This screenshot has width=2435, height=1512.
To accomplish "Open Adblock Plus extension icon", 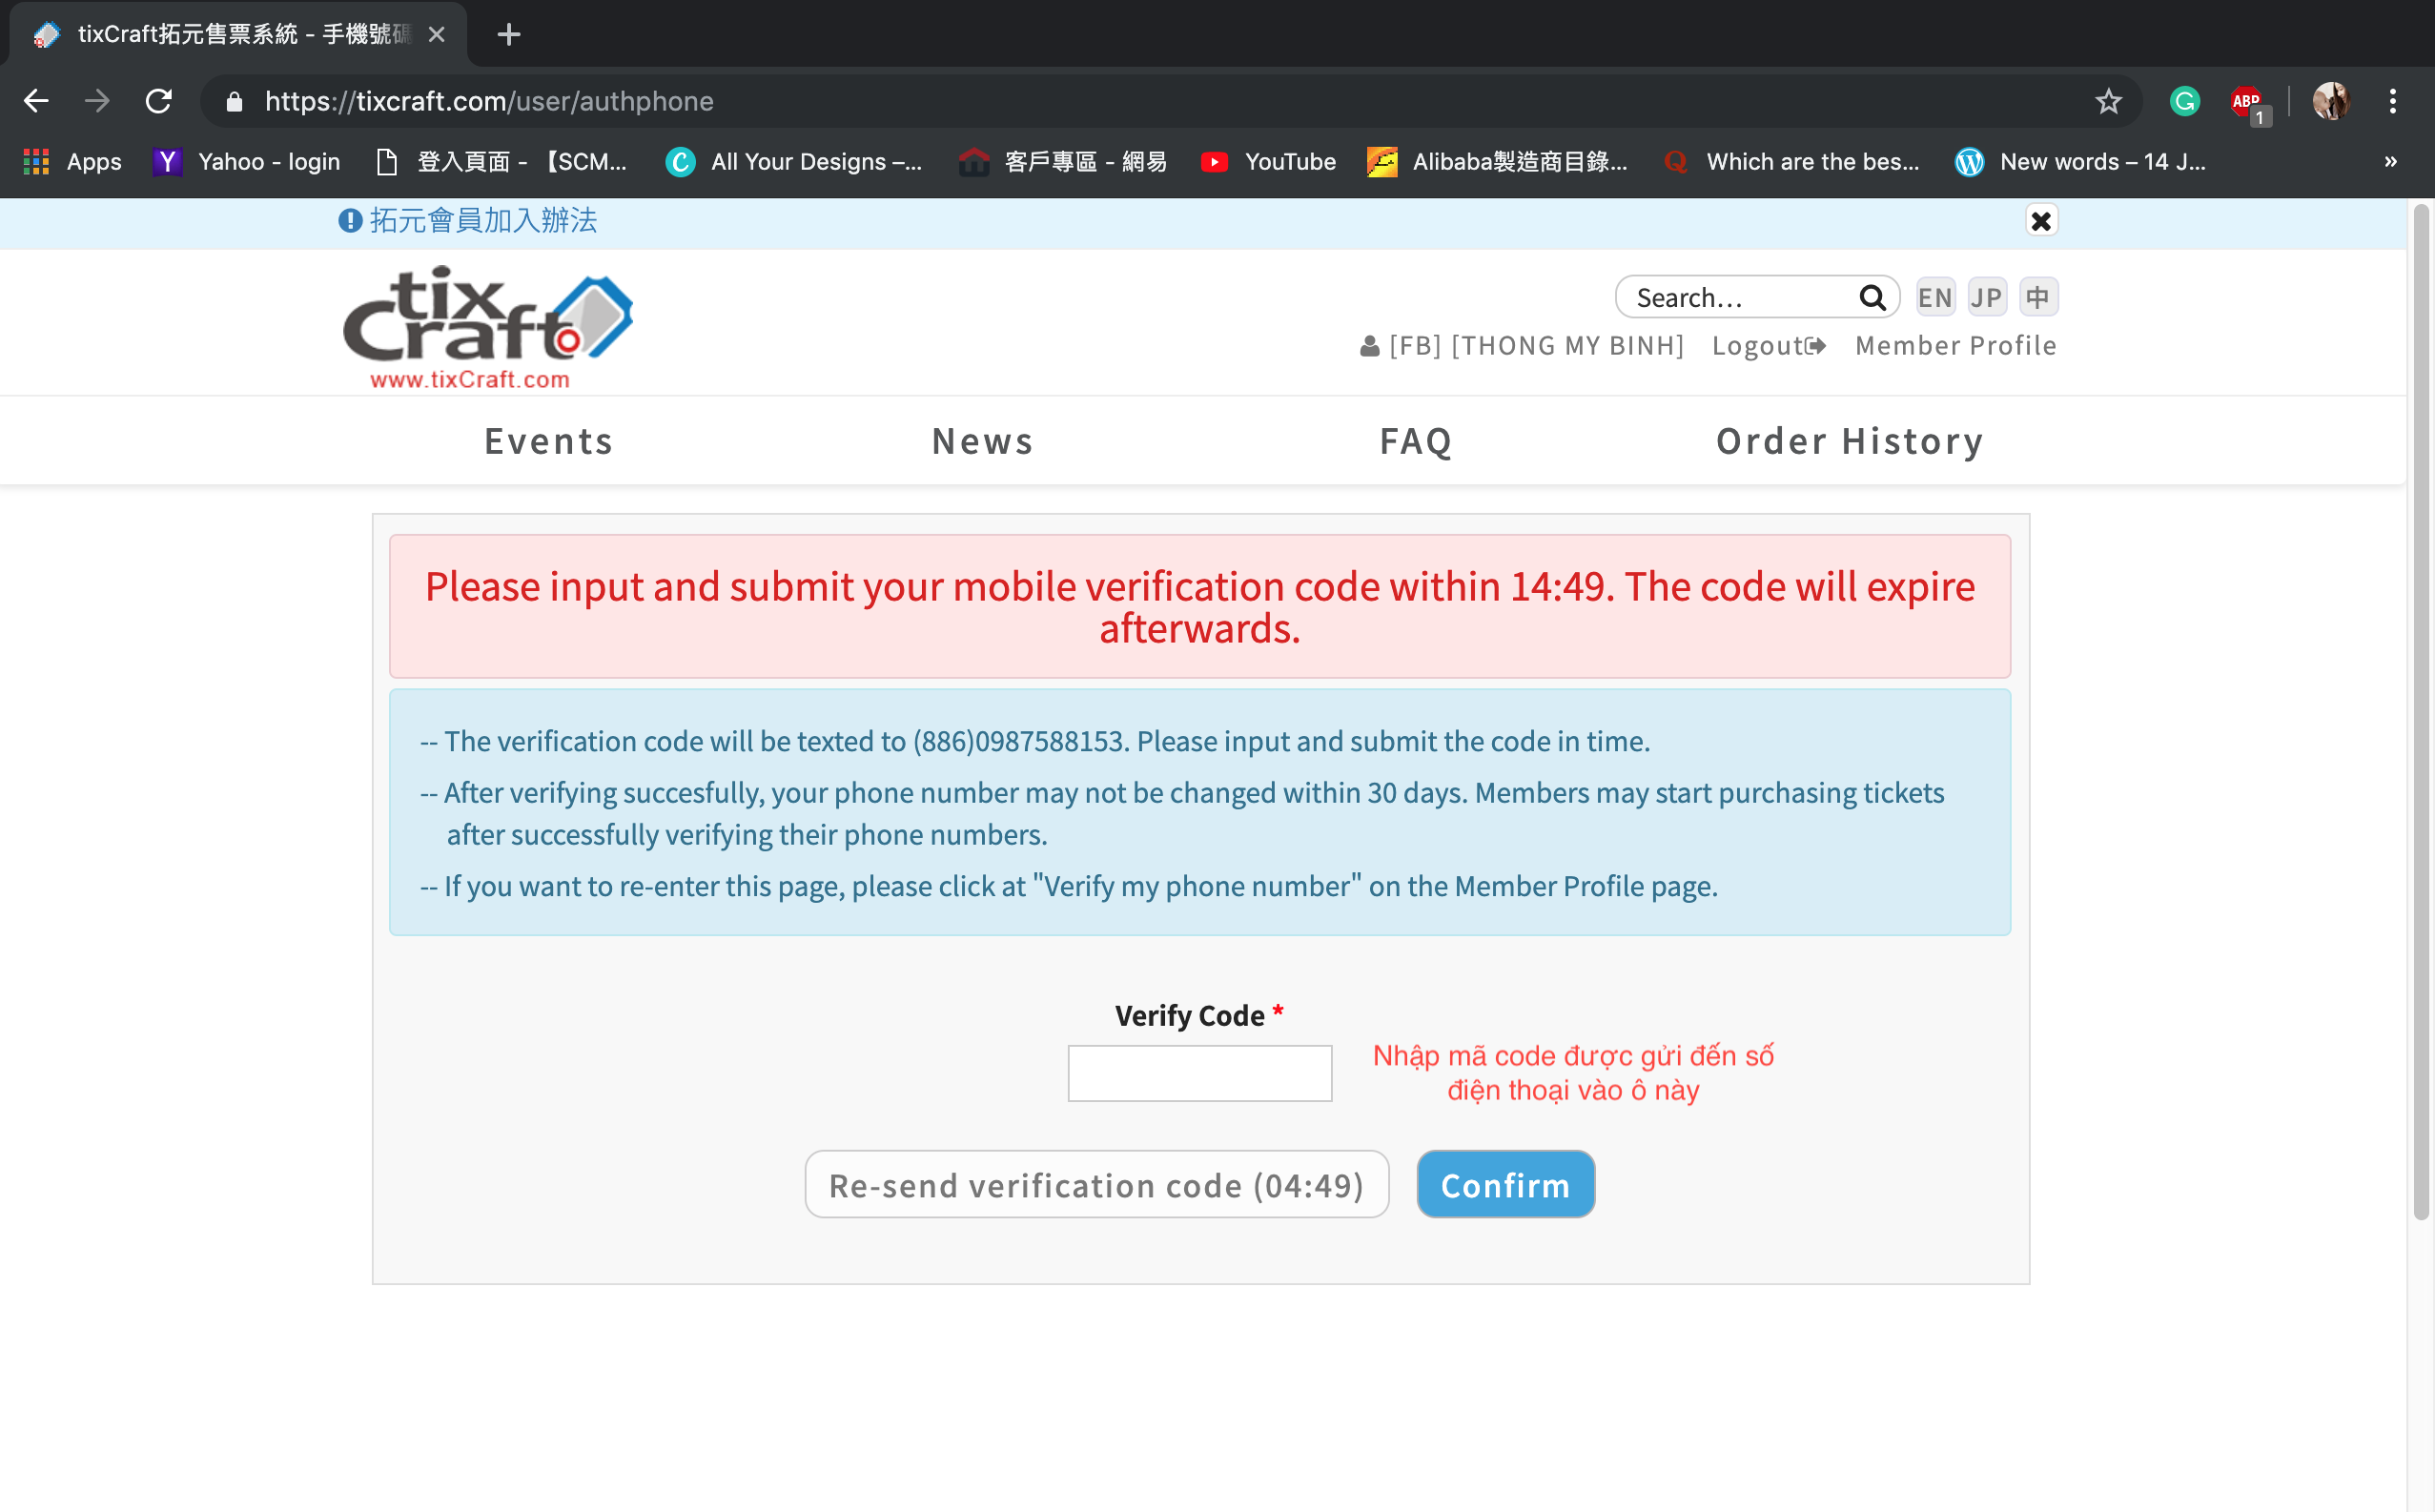I will pos(2246,101).
